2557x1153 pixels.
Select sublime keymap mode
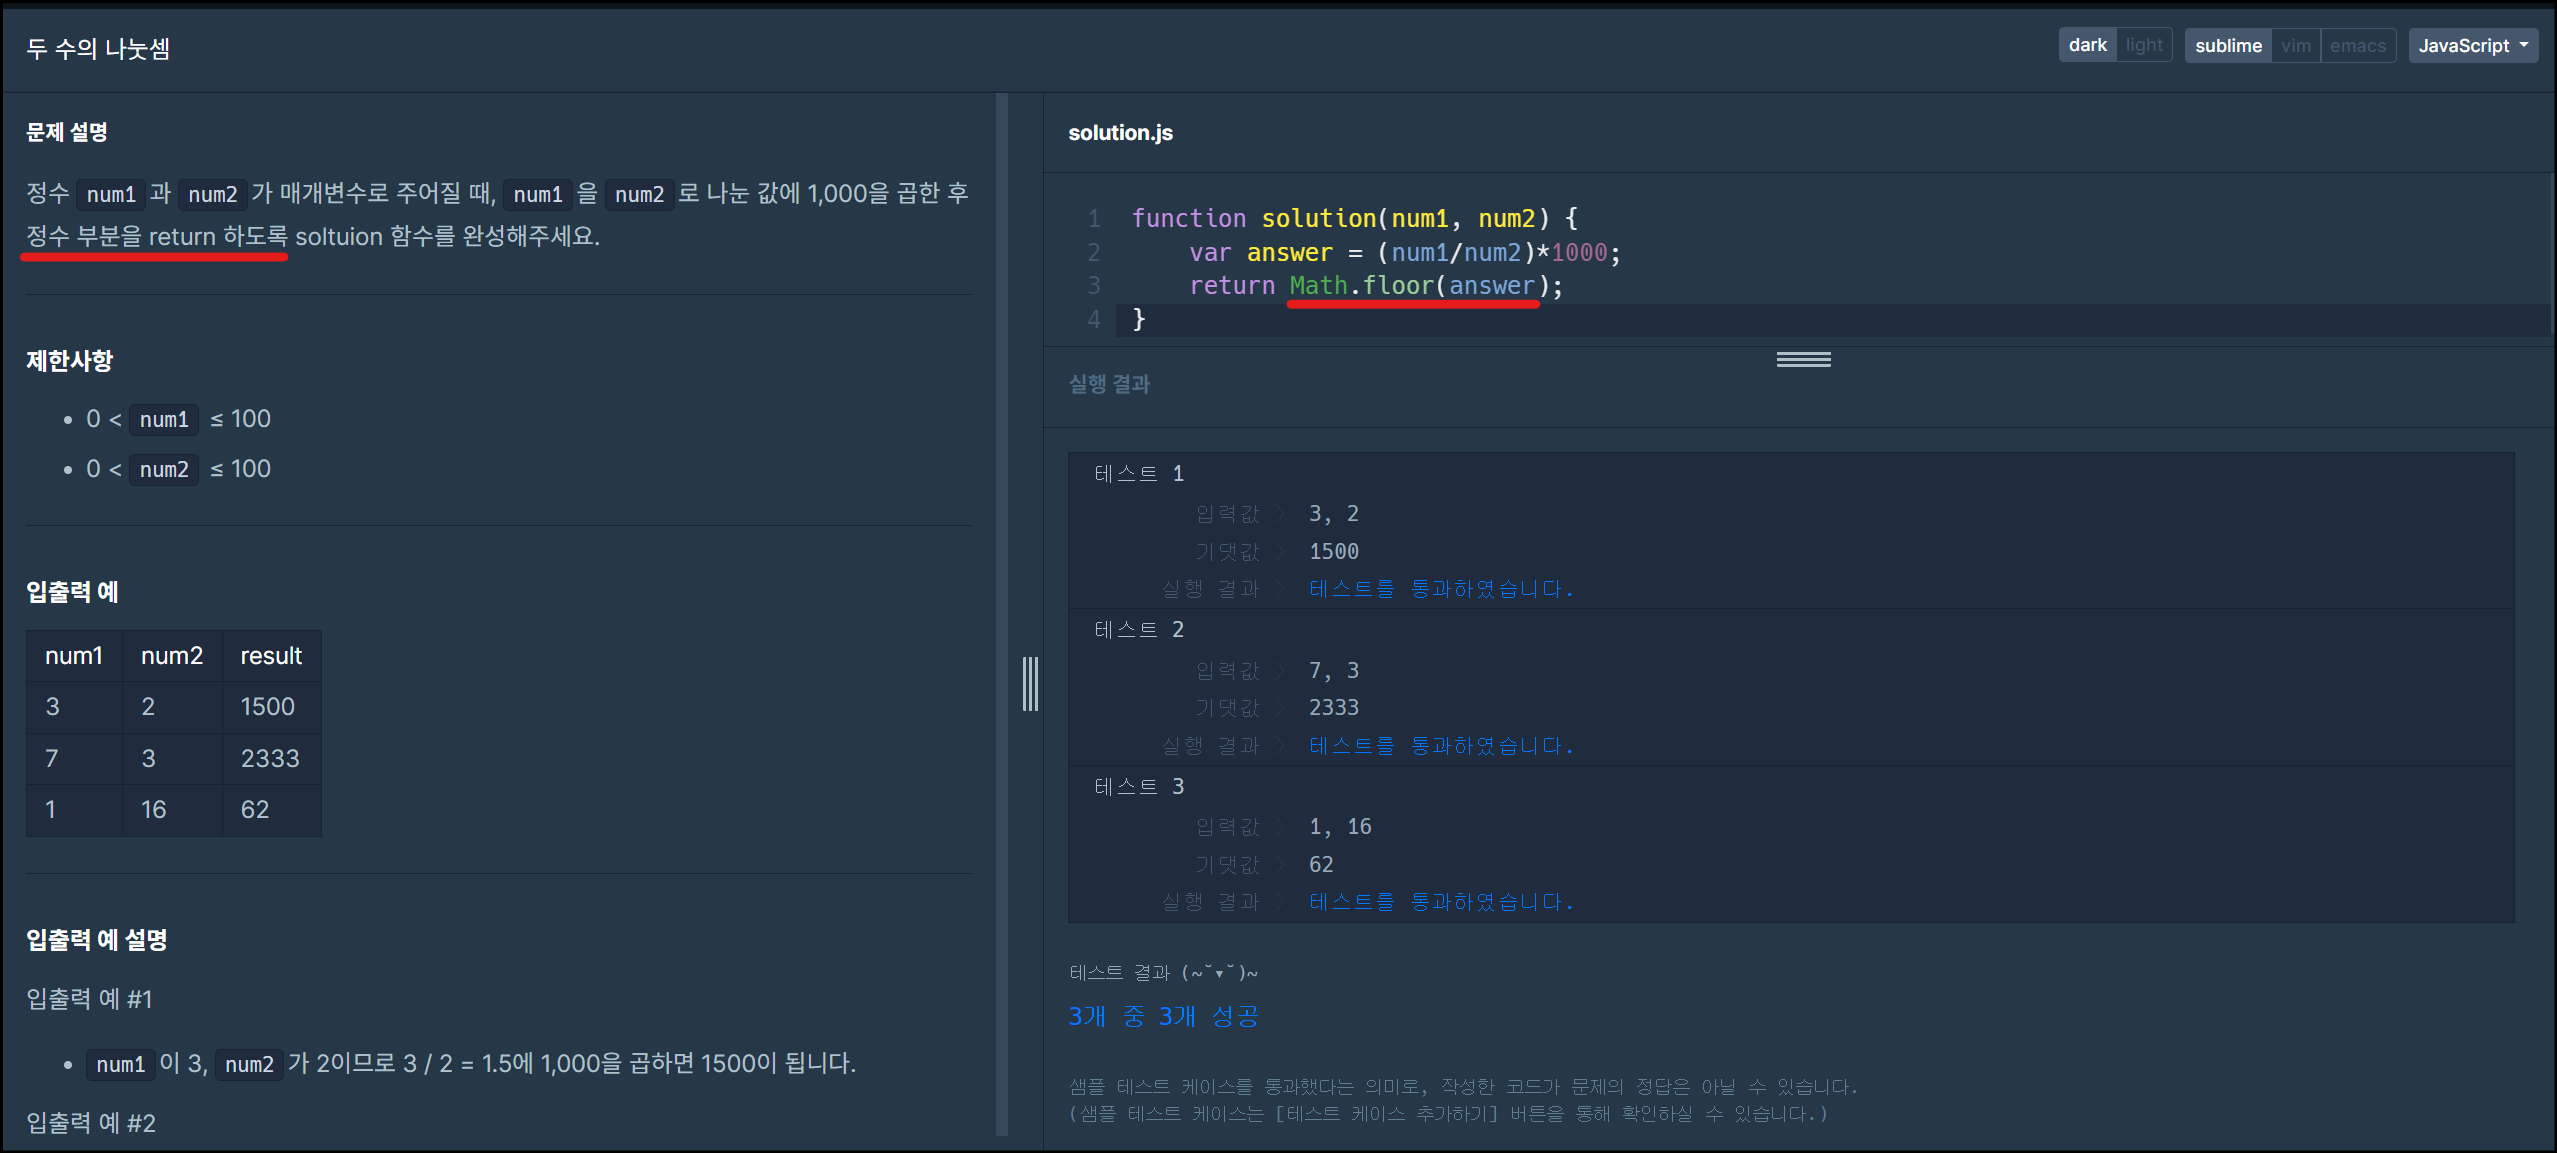tap(2227, 46)
